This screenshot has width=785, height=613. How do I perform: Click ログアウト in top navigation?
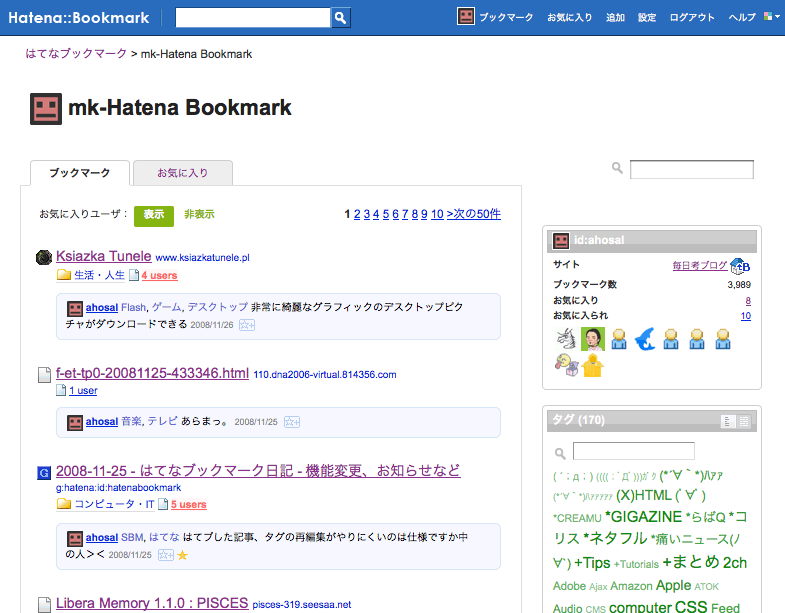[x=692, y=17]
